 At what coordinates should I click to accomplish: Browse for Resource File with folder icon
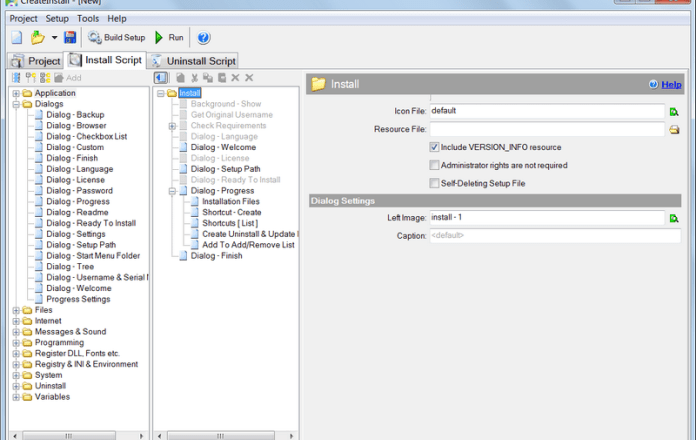(x=674, y=130)
